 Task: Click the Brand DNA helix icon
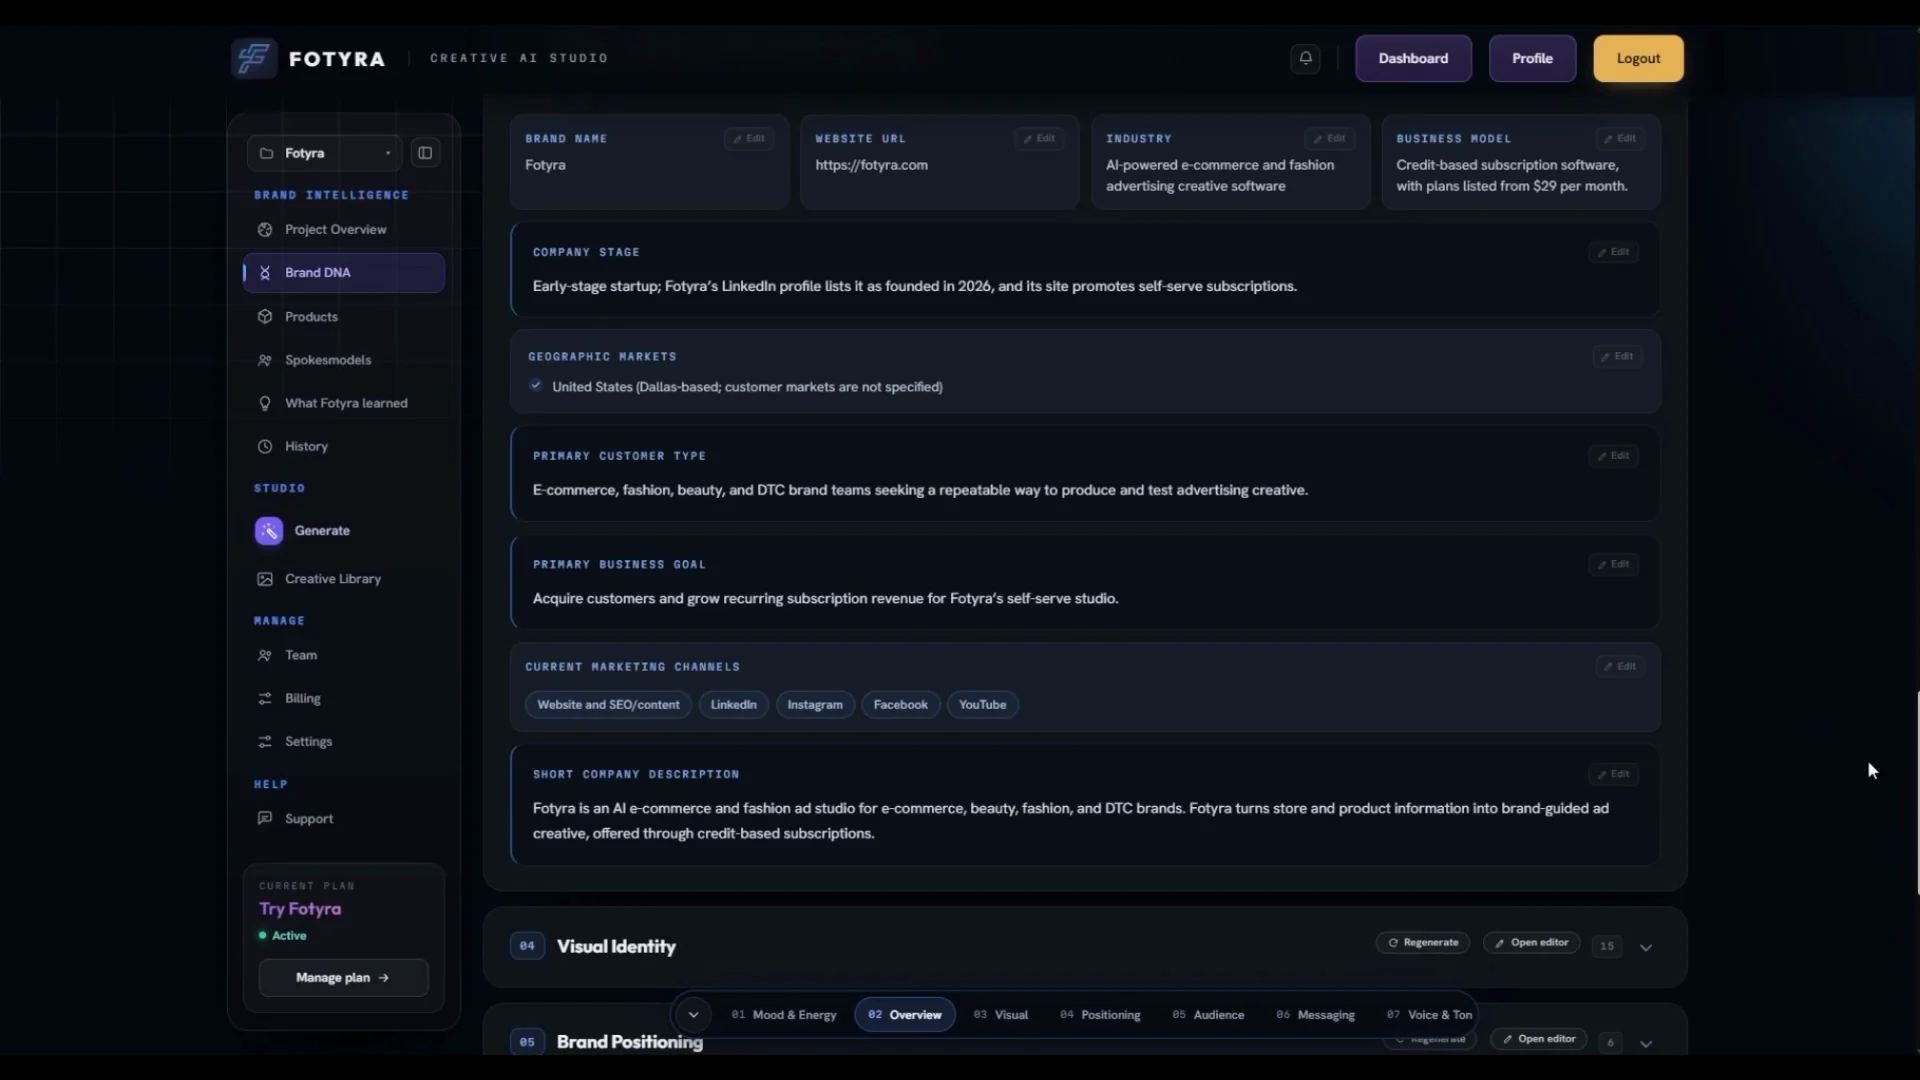pos(265,273)
